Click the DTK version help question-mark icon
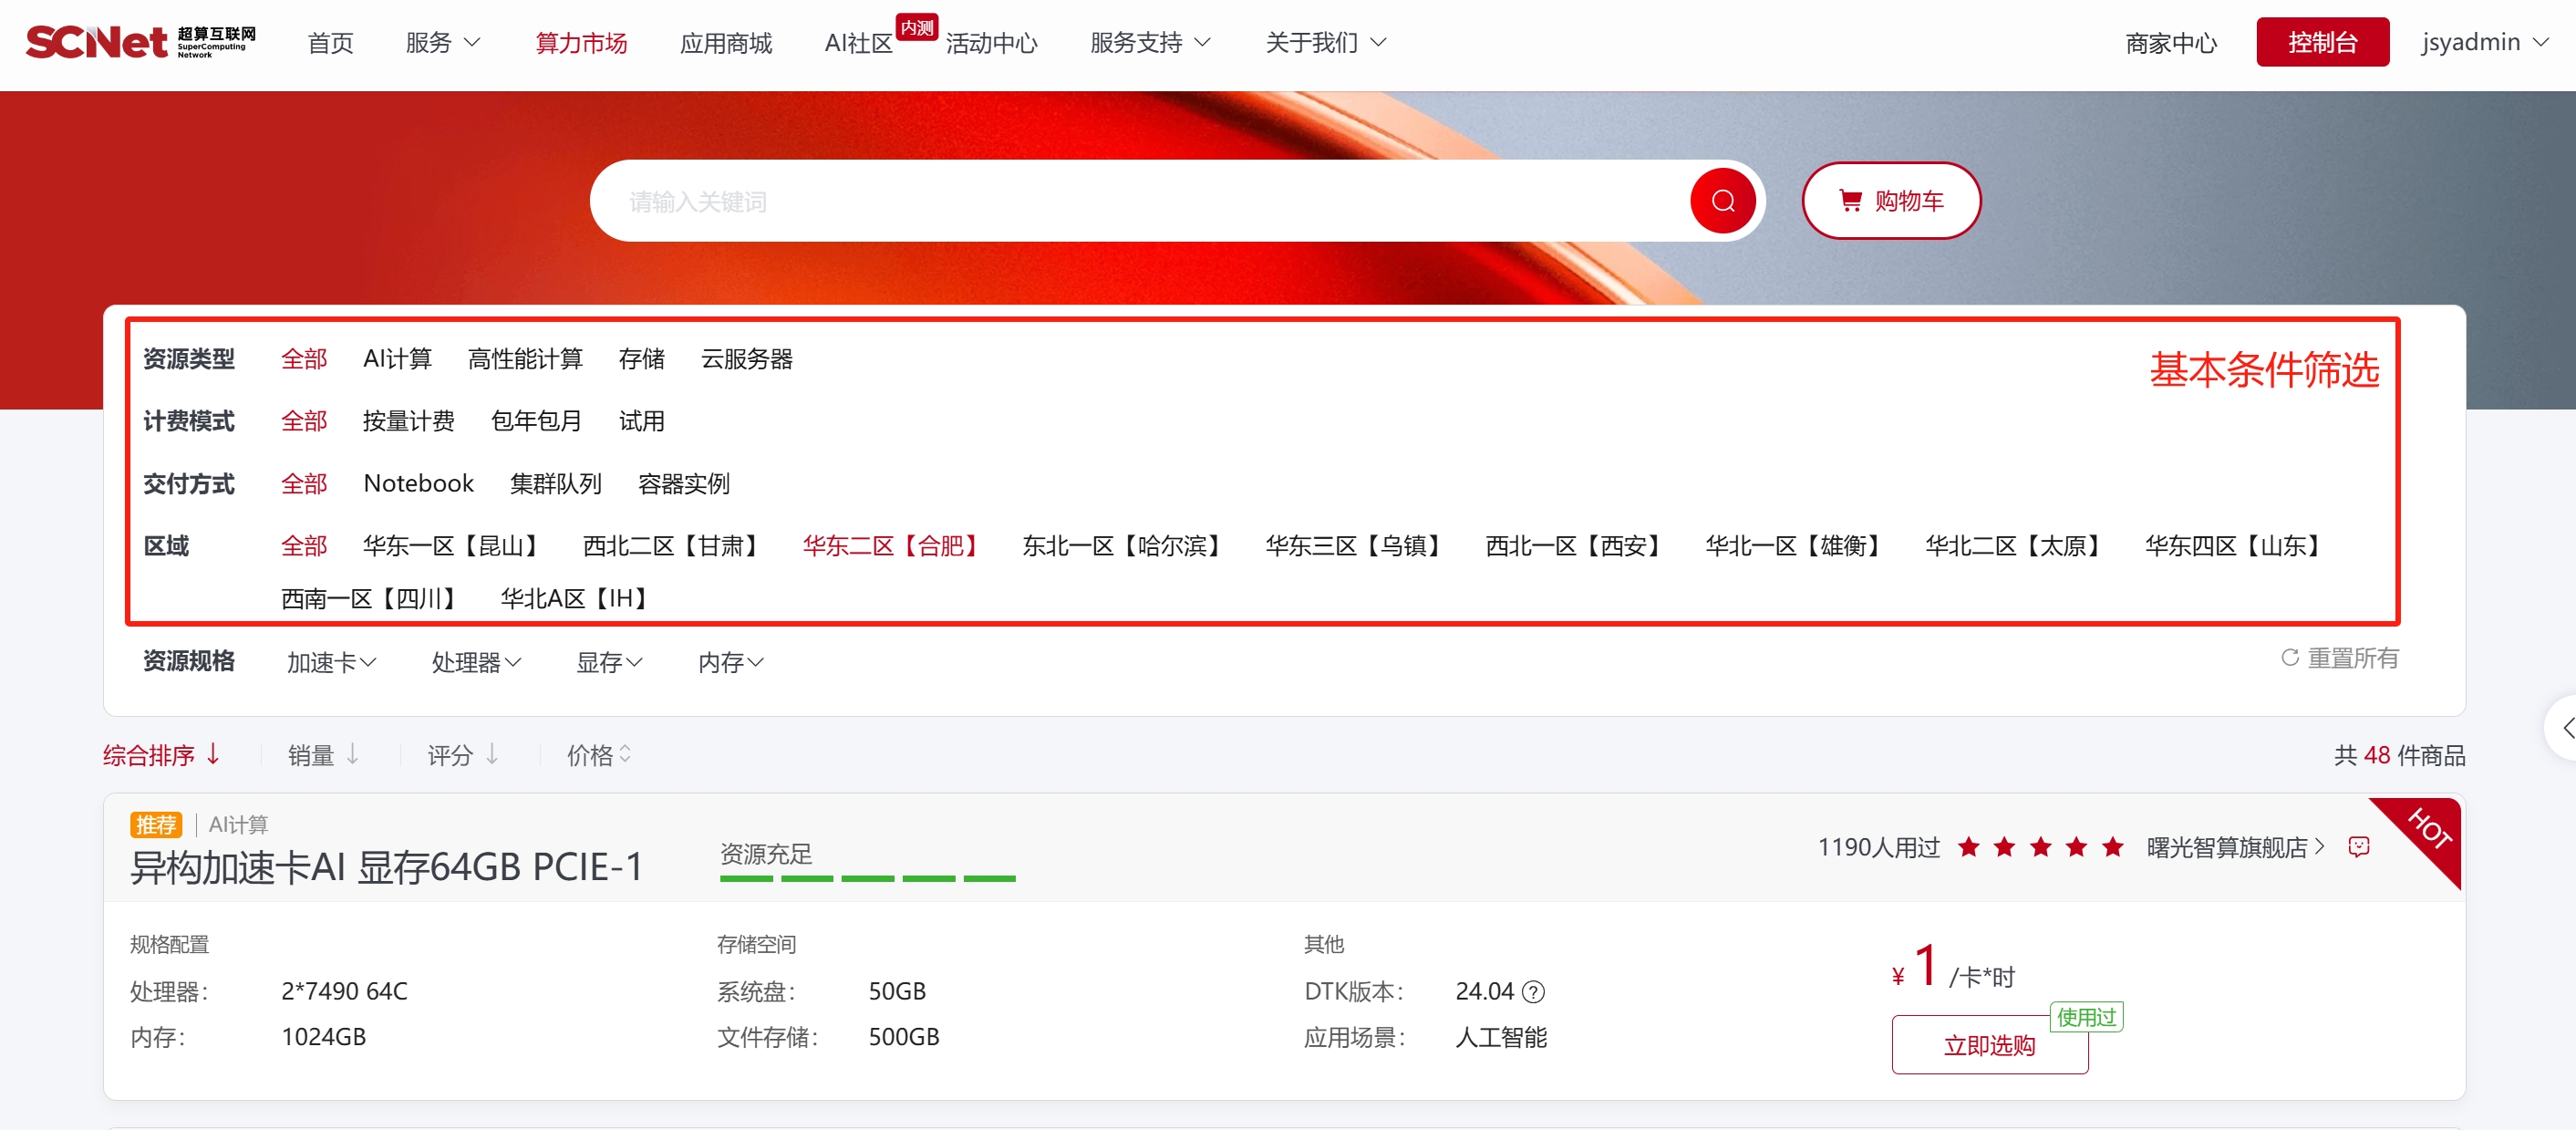The height and width of the screenshot is (1130, 2576). [x=1533, y=992]
